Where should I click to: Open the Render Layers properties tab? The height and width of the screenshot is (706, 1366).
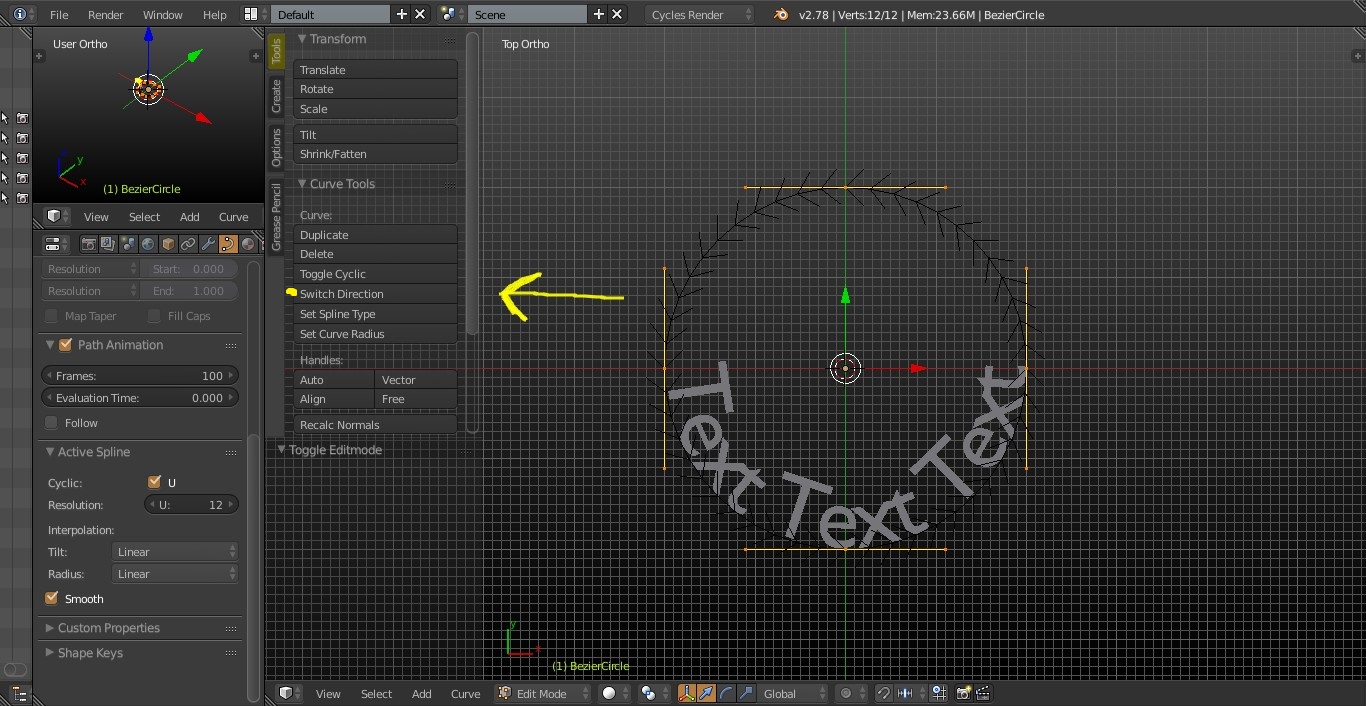click(108, 244)
